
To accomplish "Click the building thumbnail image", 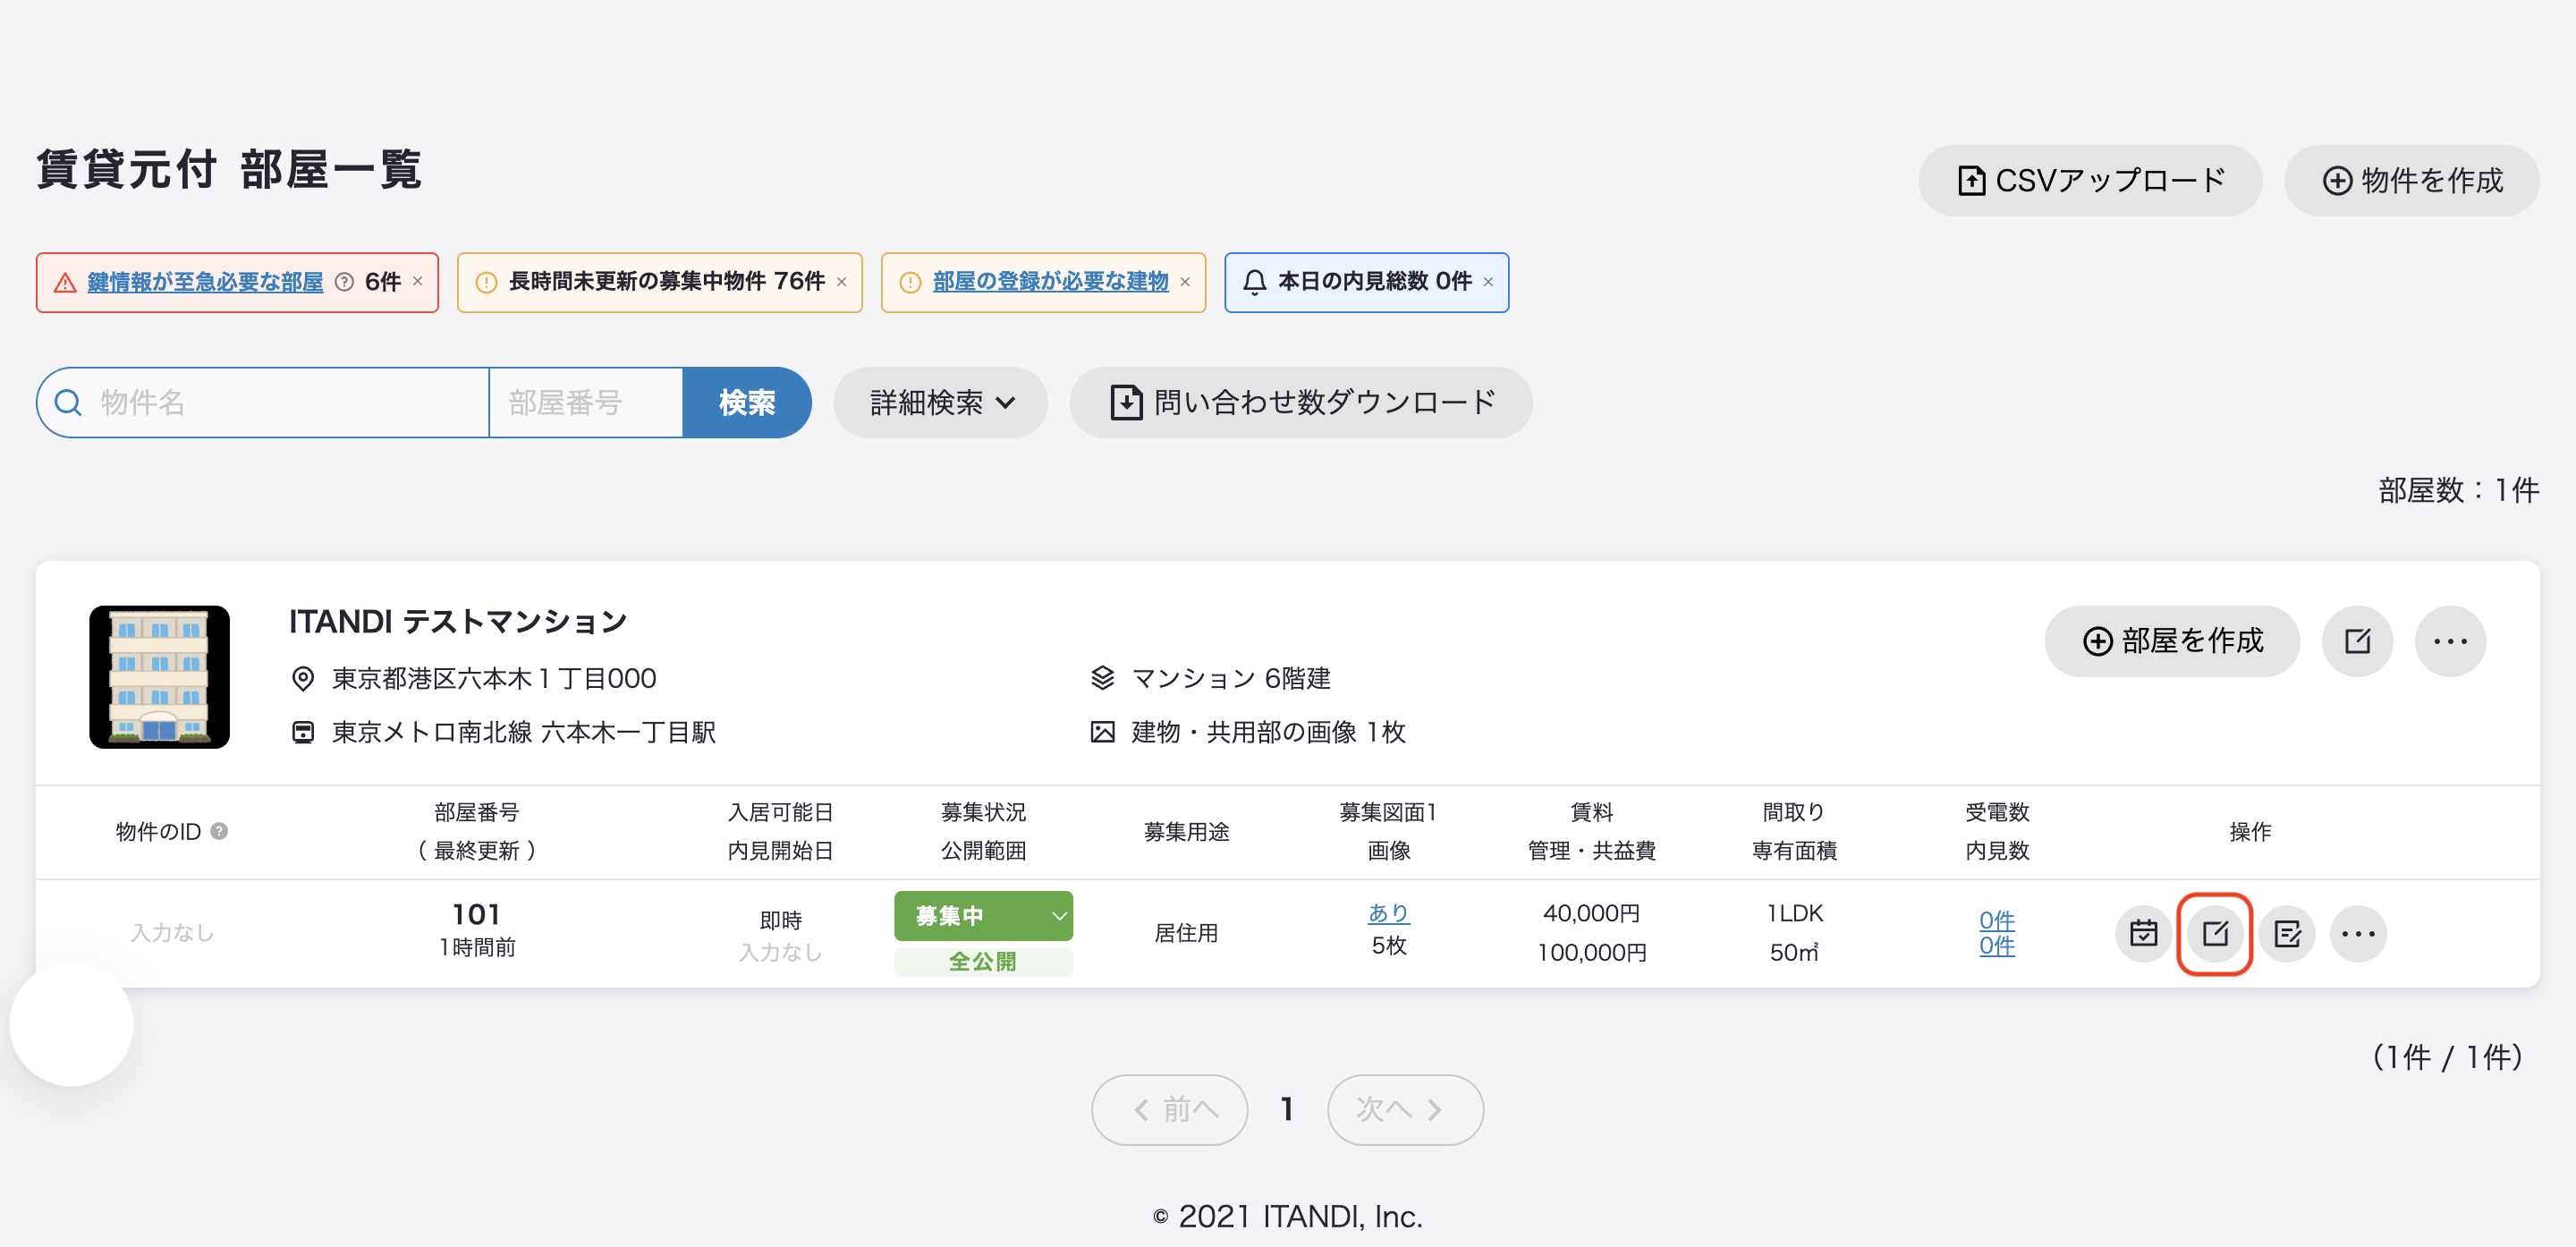I will [x=160, y=677].
